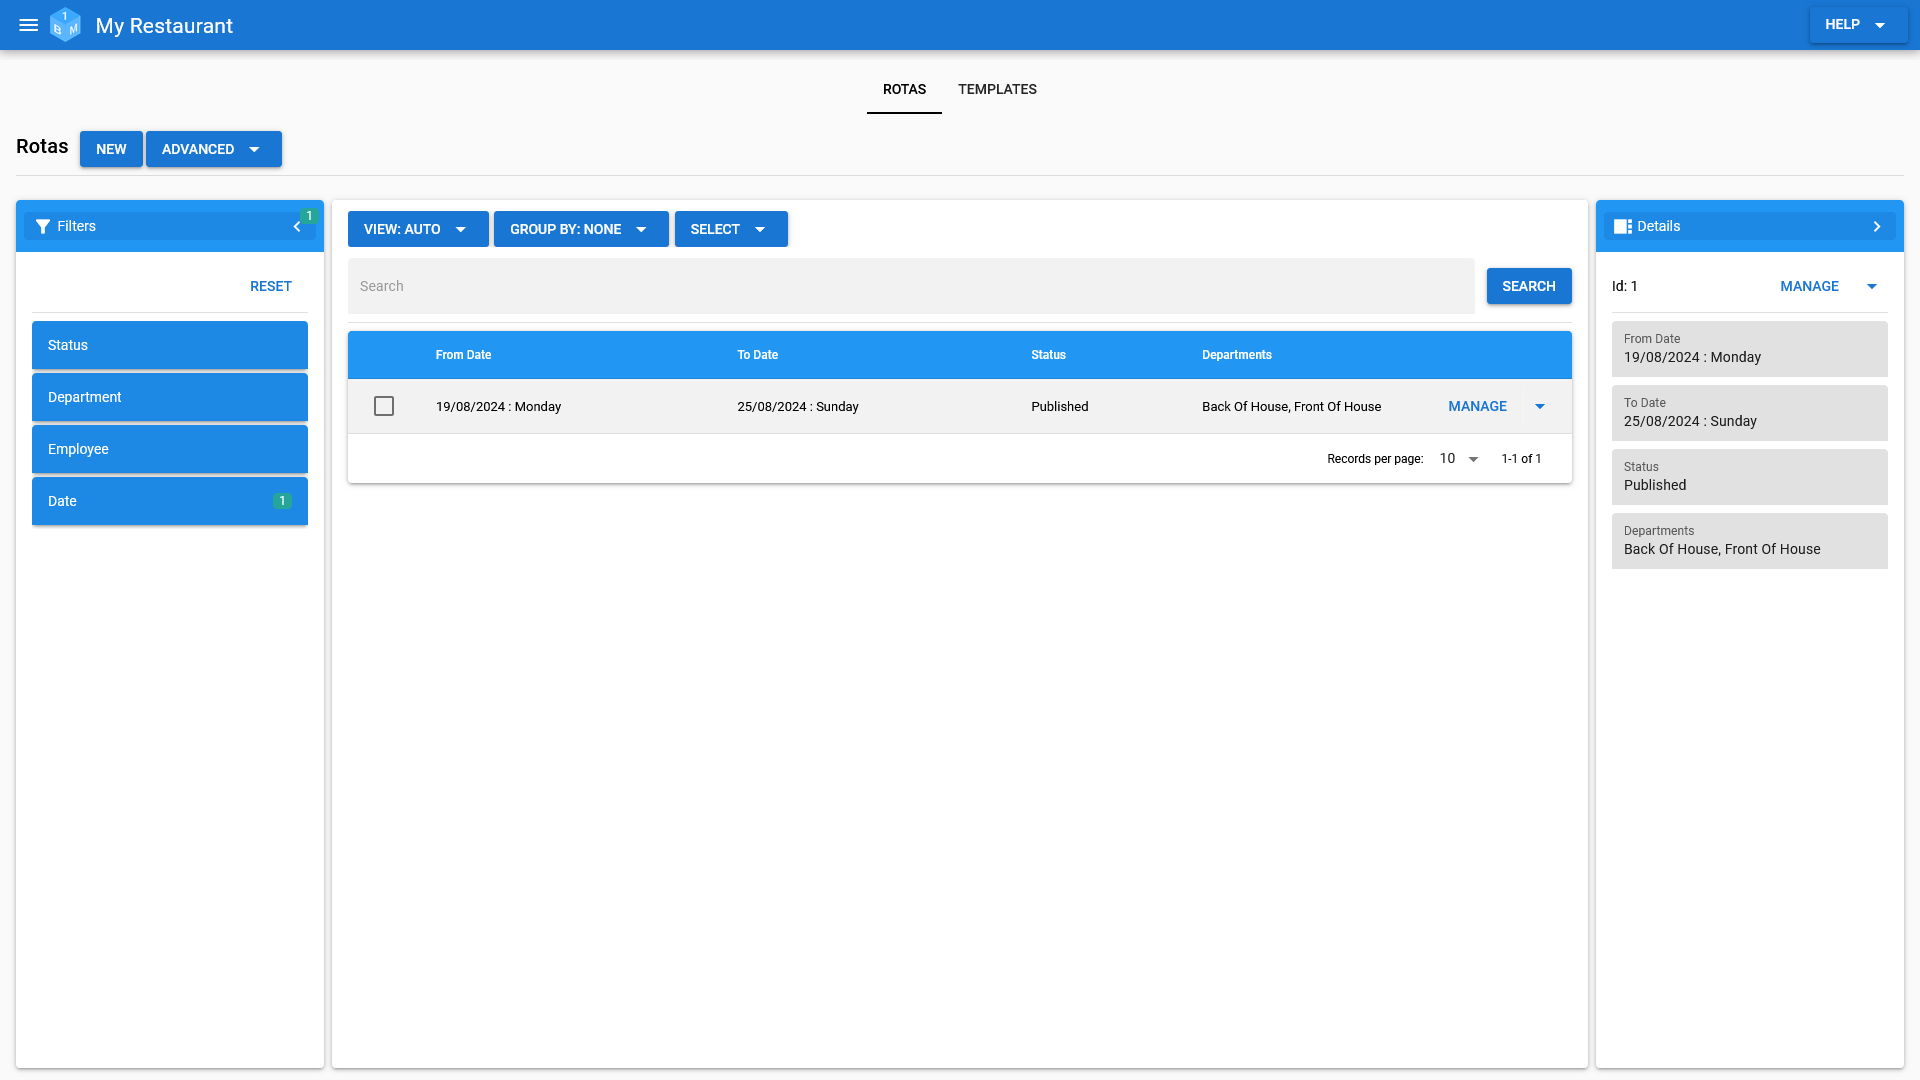The width and height of the screenshot is (1920, 1080).
Task: Expand the GROUP BY: NONE dropdown
Action: point(580,229)
